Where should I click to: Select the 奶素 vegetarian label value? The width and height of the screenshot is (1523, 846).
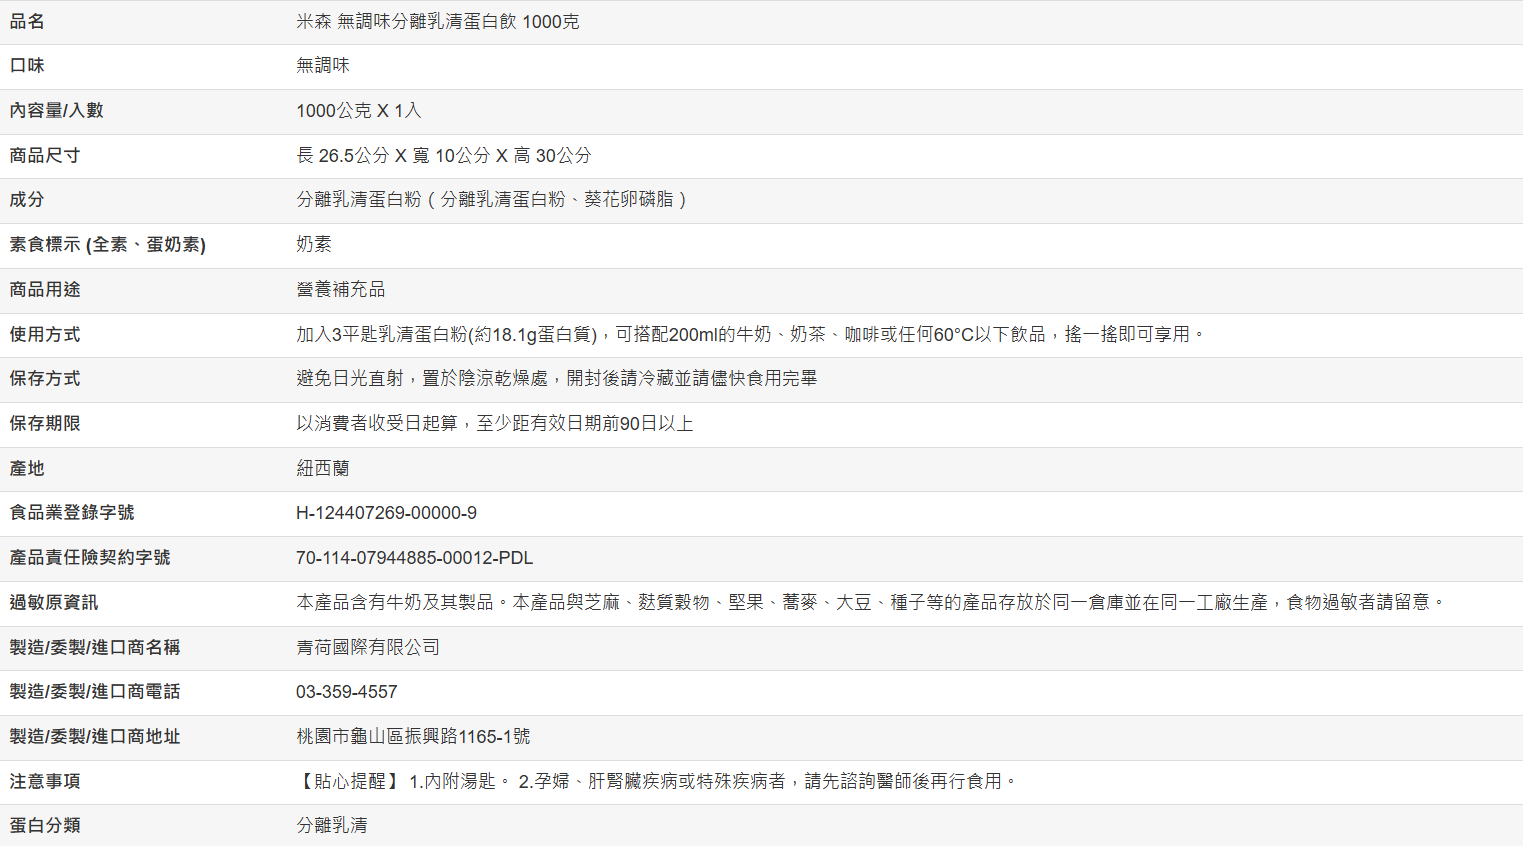click(x=313, y=245)
